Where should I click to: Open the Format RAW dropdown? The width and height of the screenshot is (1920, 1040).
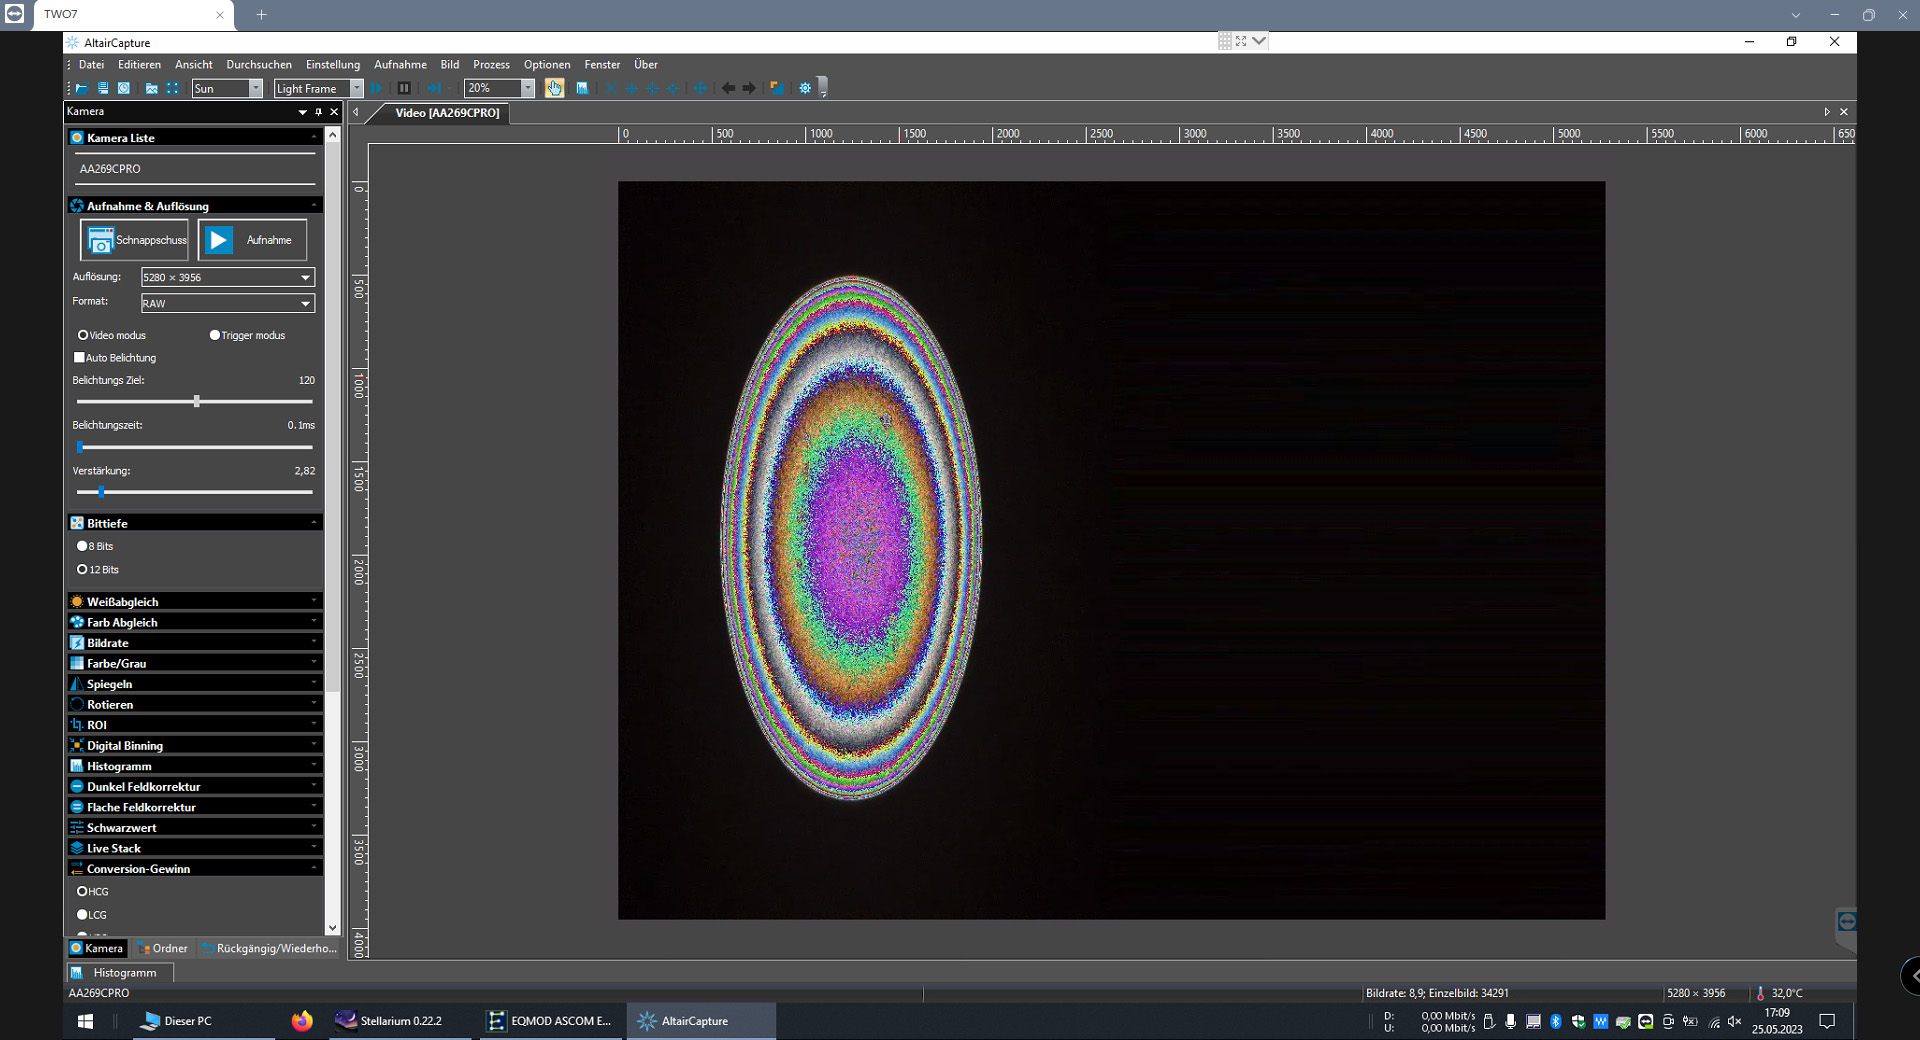pyautogui.click(x=227, y=303)
